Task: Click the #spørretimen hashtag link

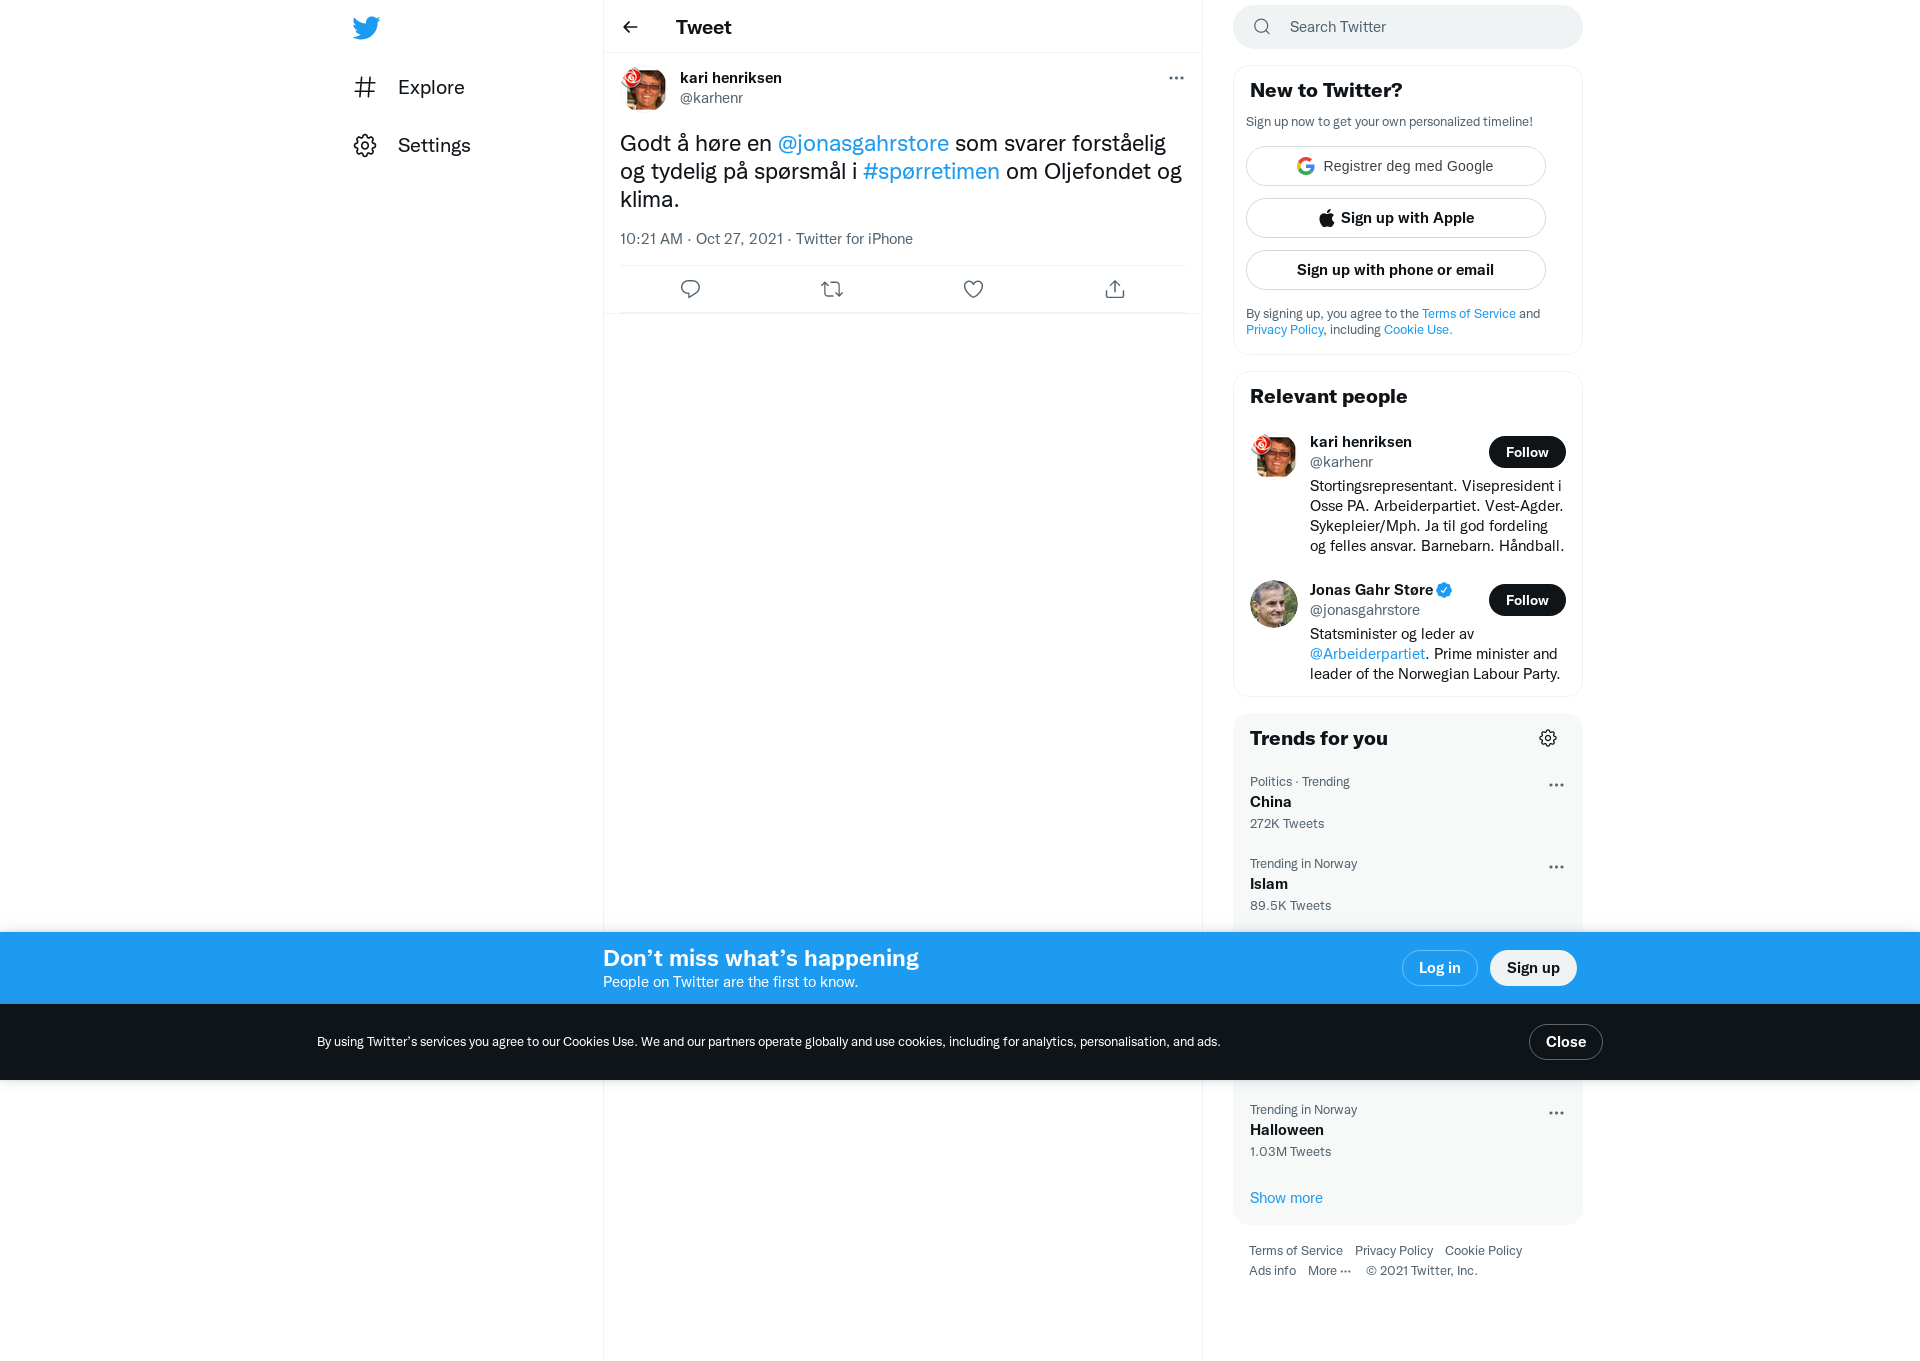Action: point(931,171)
